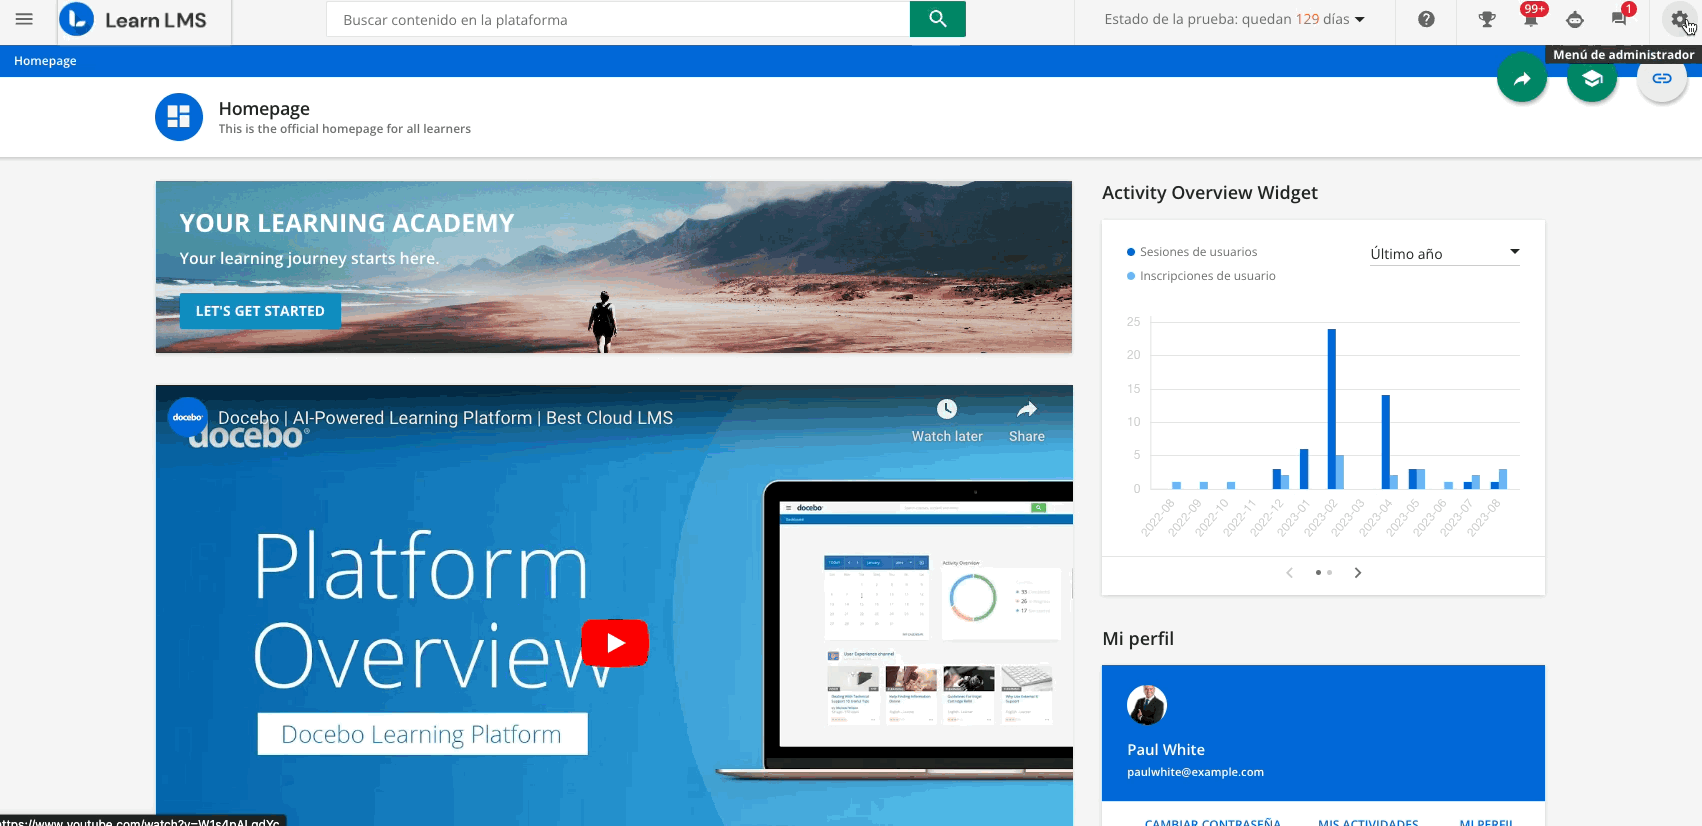Screen dimensions: 1702x826
Task: Open the gamification trophy icon
Action: click(1487, 19)
